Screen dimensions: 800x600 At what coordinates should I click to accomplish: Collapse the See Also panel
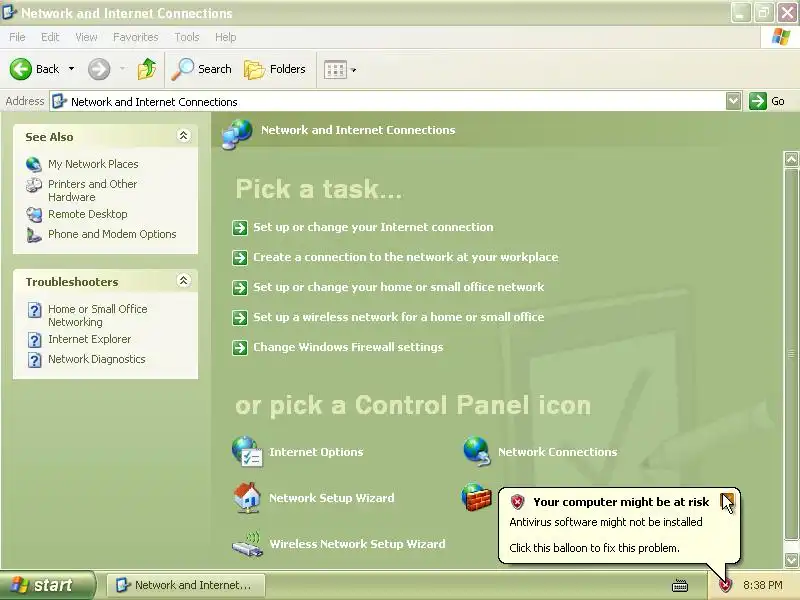pos(183,136)
